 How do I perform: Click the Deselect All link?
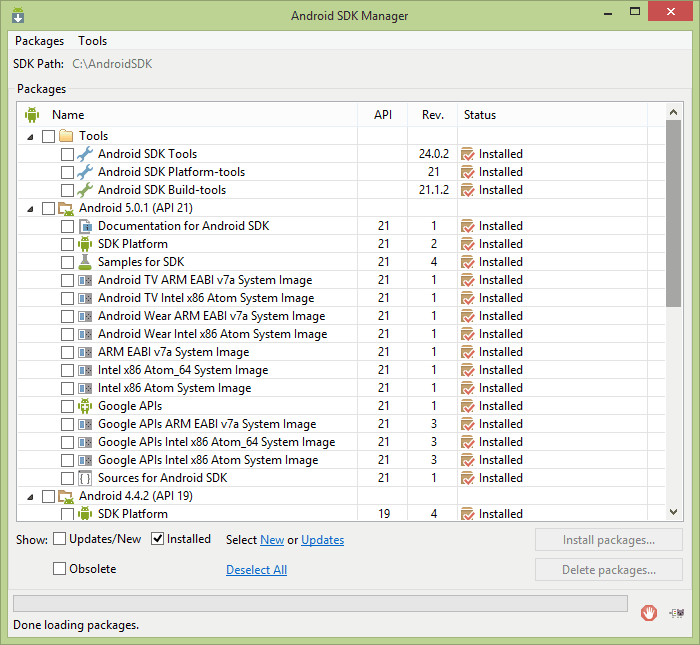[256, 570]
